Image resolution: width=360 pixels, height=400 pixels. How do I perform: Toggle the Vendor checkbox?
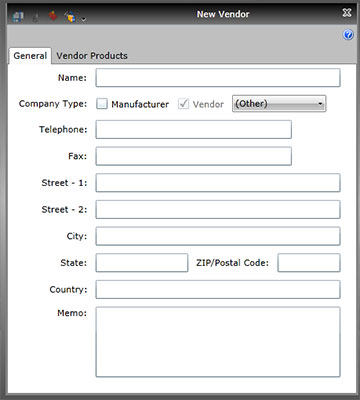pos(183,104)
